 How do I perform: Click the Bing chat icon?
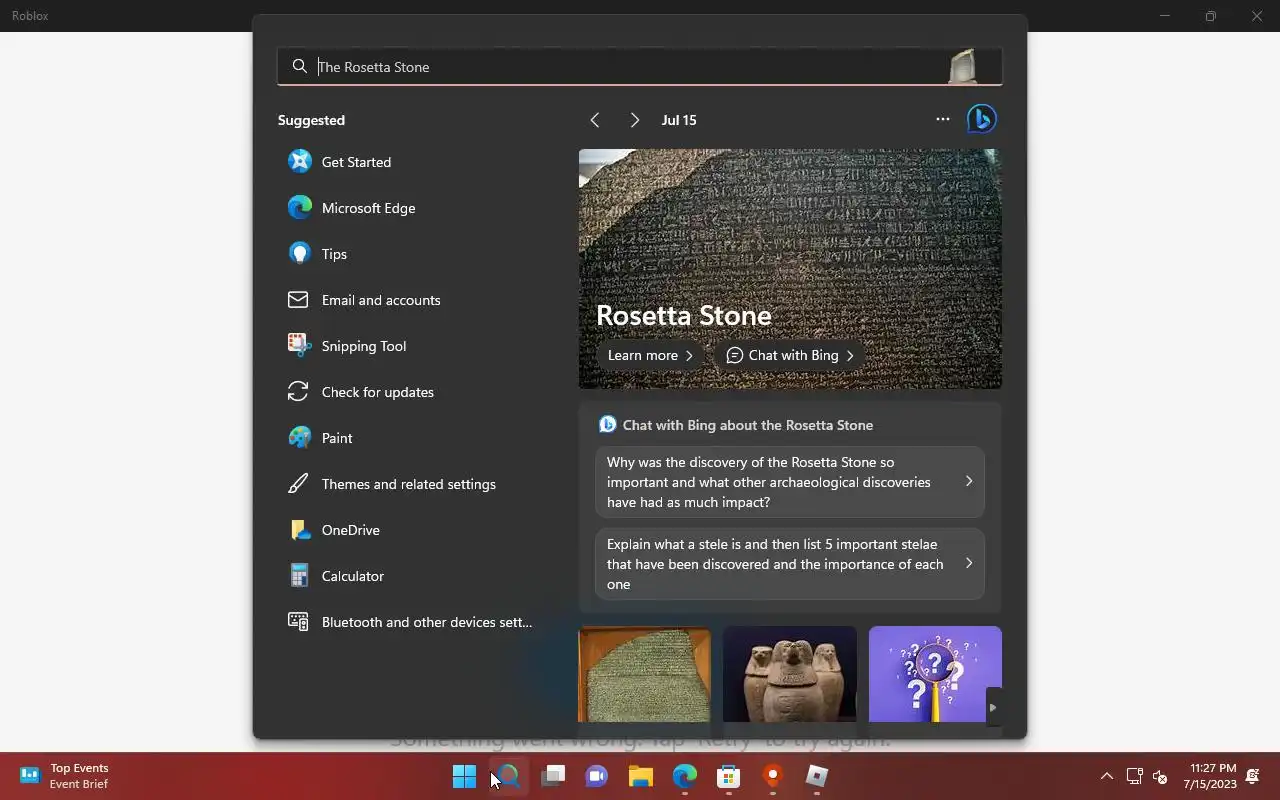point(982,119)
